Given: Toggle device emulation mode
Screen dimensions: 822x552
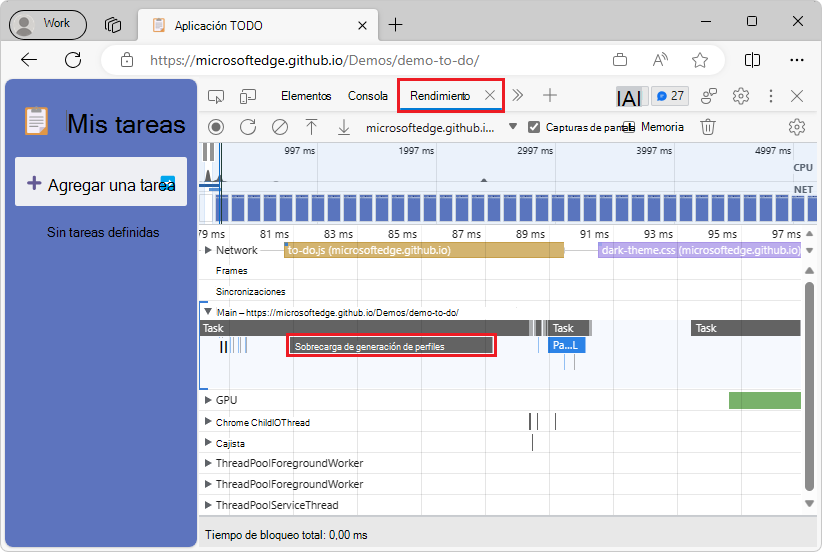Looking at the screenshot, I should point(247,96).
